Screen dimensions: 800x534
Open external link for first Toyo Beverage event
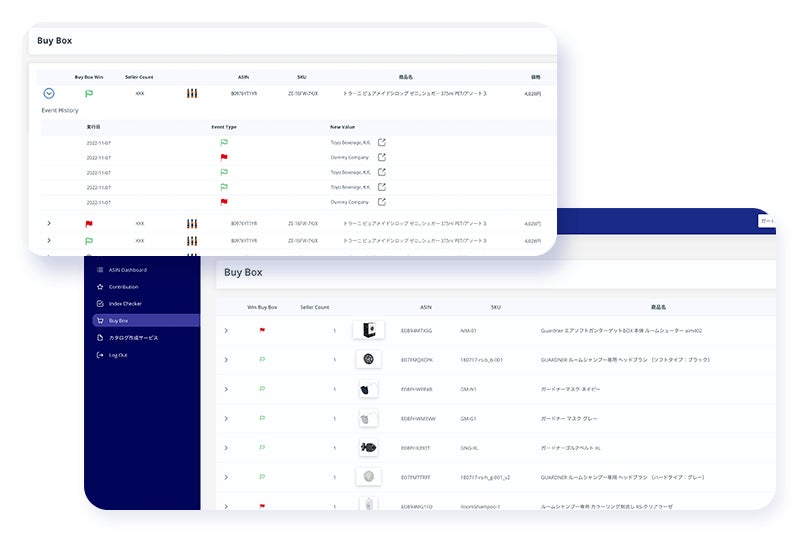pyautogui.click(x=382, y=142)
